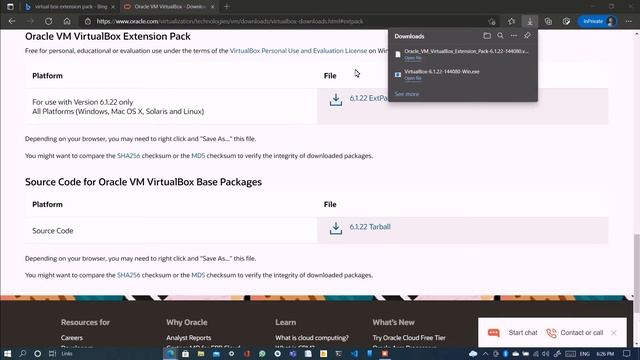Viewport: 640px width, 360px height.
Task: Open MD5 checksum link under Extension Pack
Action: [198, 156]
